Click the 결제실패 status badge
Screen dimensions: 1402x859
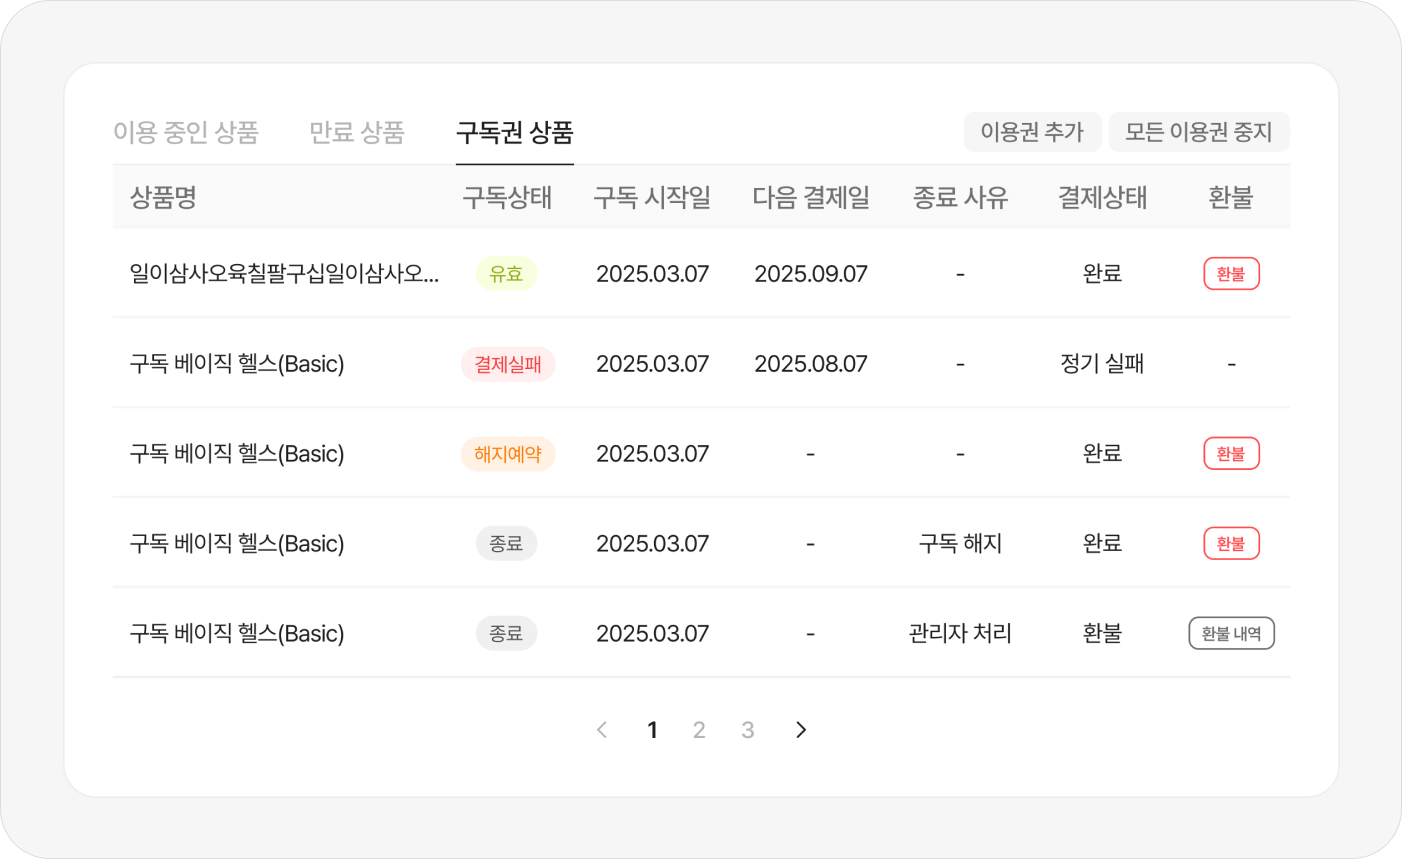508,364
